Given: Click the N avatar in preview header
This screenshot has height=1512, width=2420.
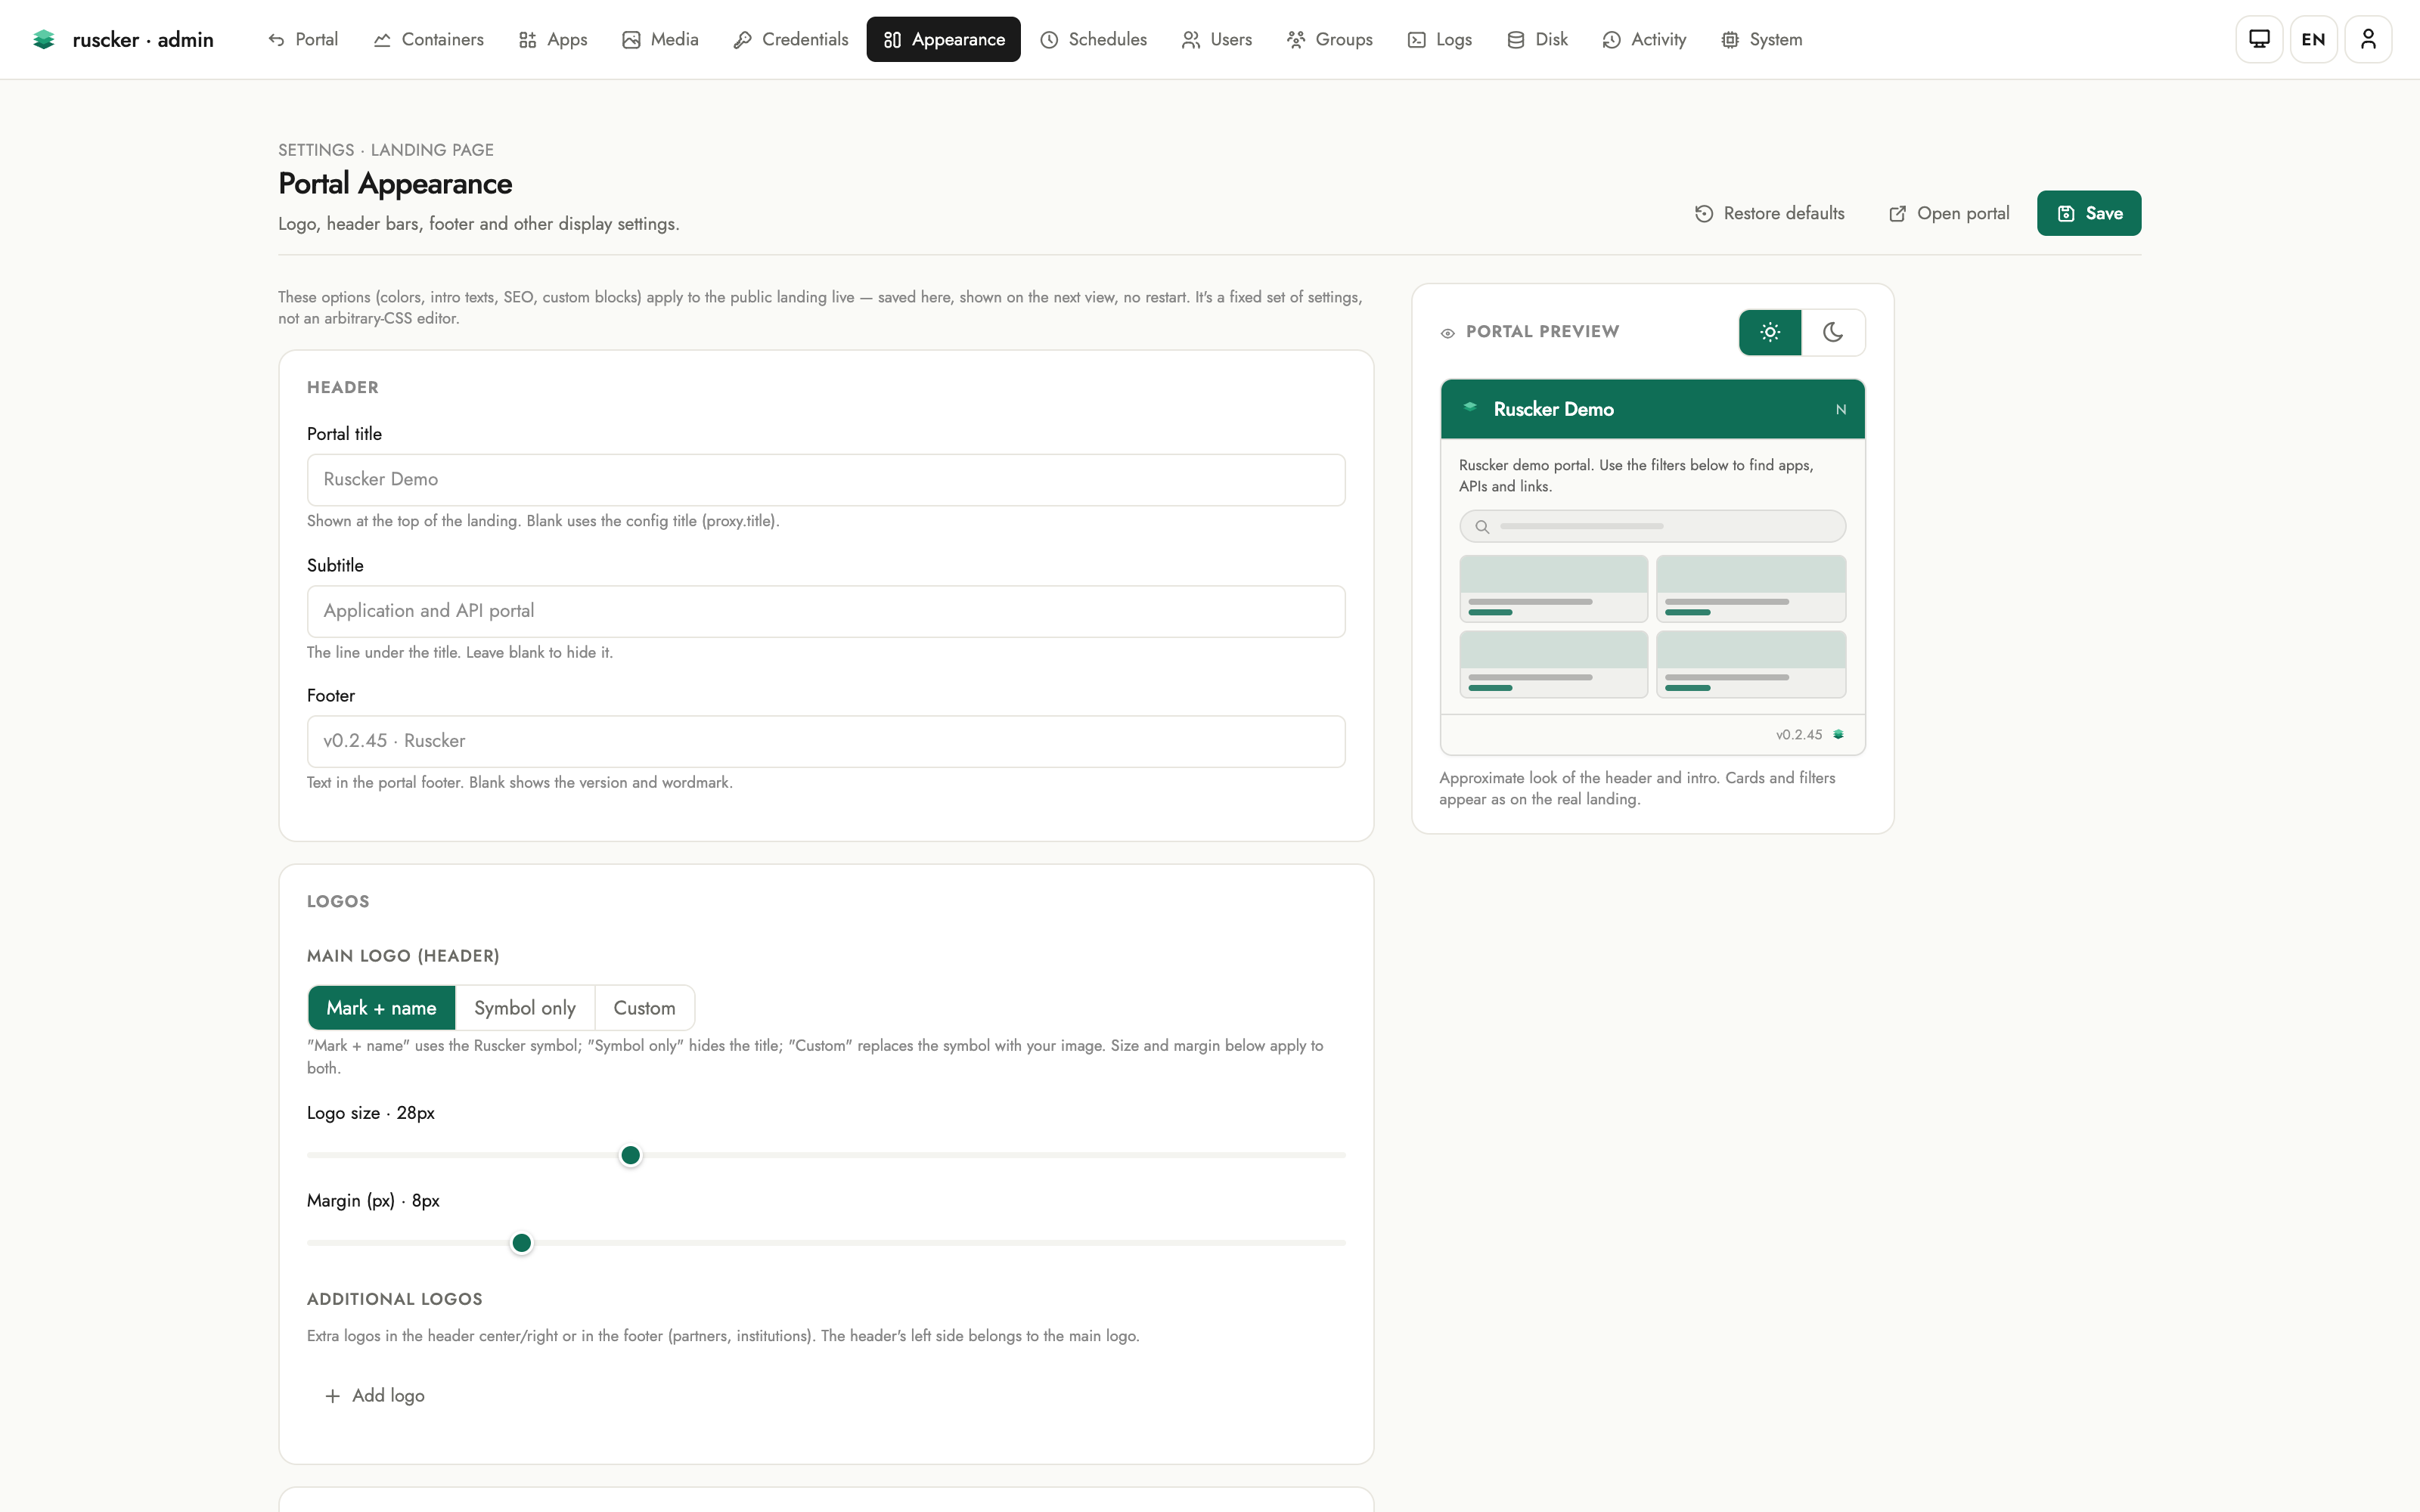Looking at the screenshot, I should tap(1840, 409).
